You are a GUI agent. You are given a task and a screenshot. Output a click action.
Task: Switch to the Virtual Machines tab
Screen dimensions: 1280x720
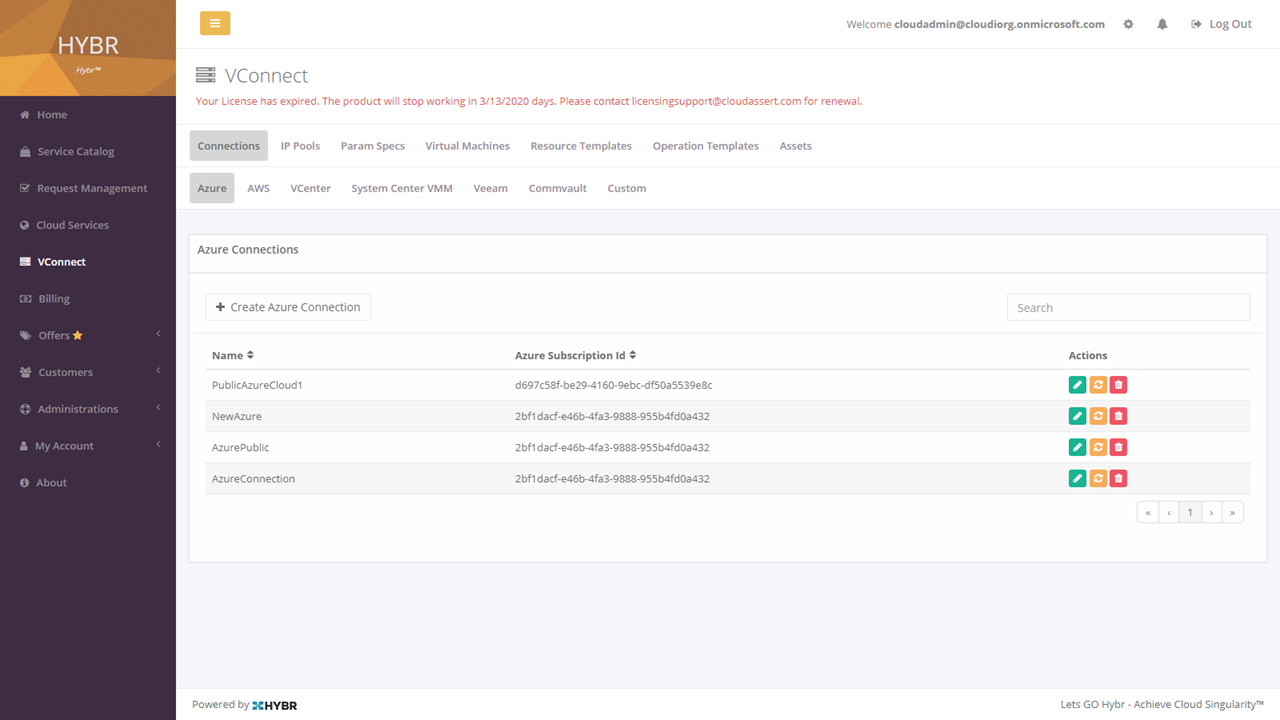coord(467,146)
